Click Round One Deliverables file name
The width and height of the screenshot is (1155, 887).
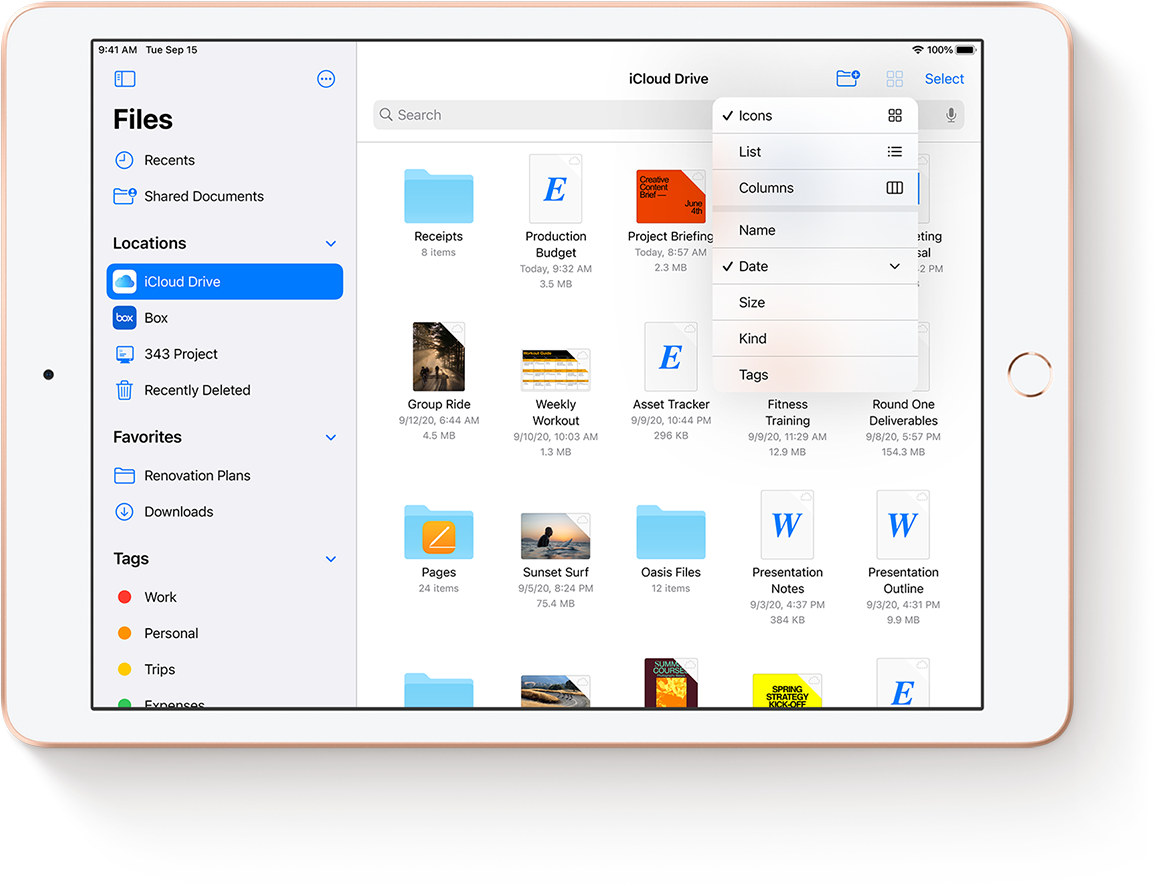coord(903,413)
